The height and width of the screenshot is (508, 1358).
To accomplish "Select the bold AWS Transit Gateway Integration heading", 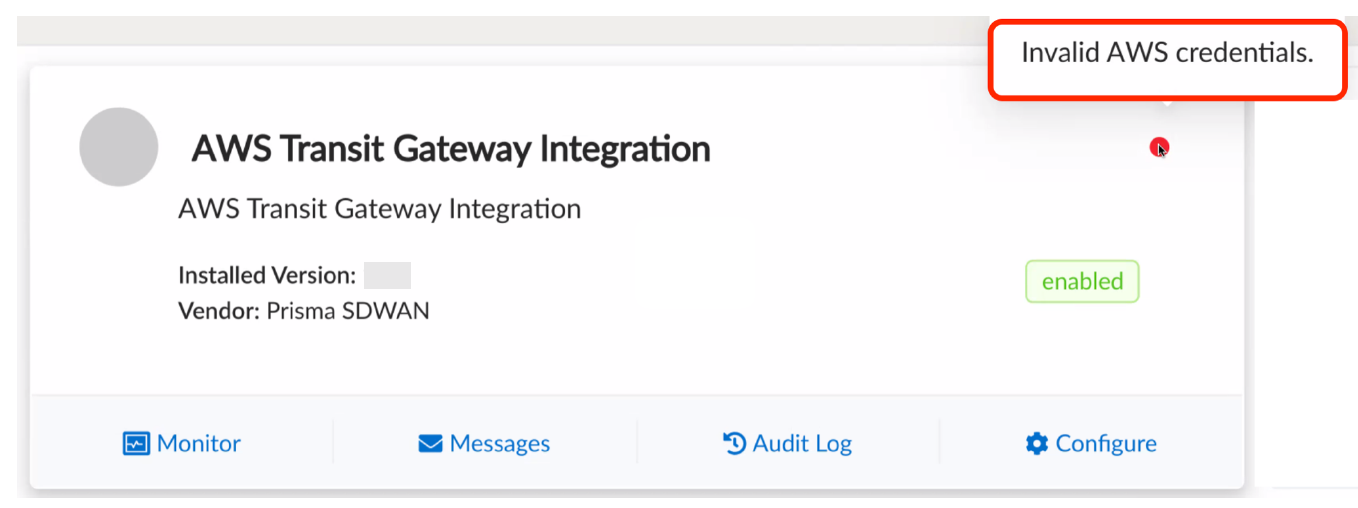I will [451, 149].
